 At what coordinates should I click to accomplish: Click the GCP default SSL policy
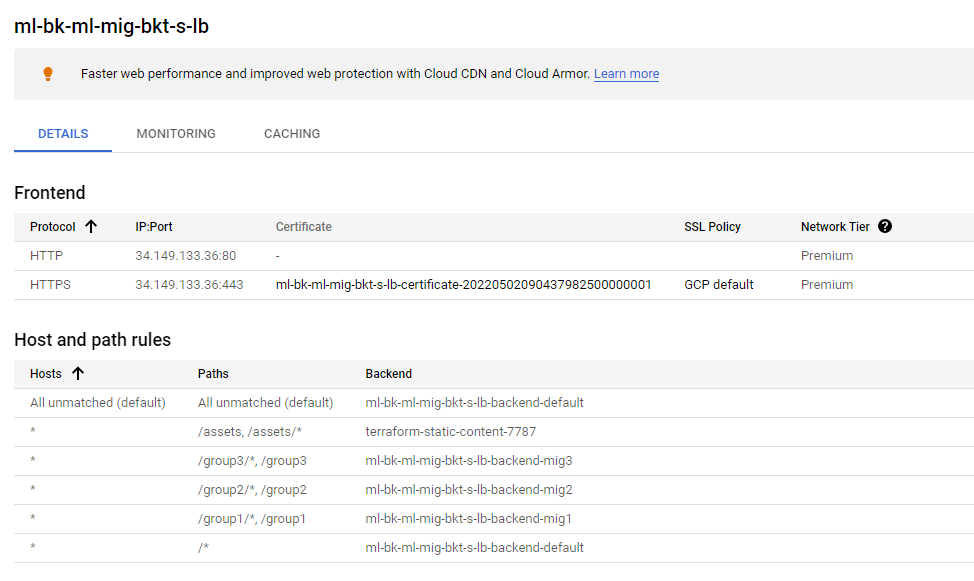click(718, 285)
